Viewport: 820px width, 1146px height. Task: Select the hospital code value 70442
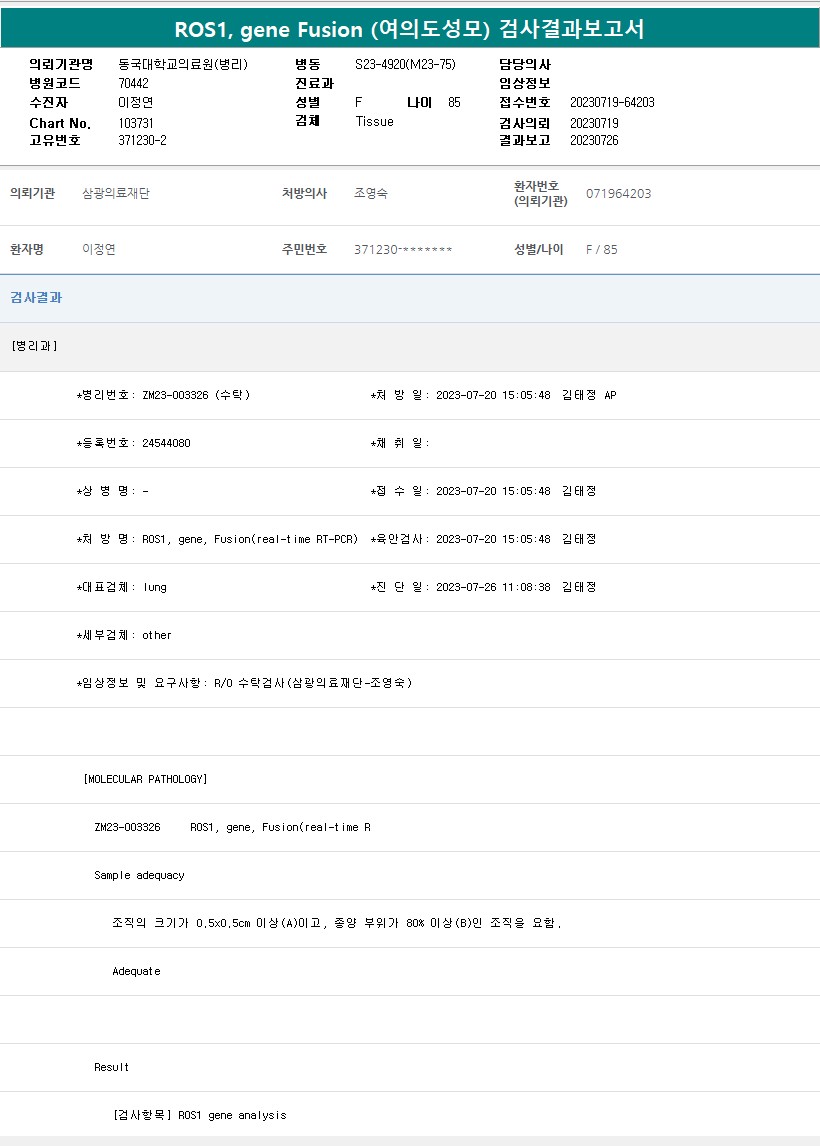133,83
